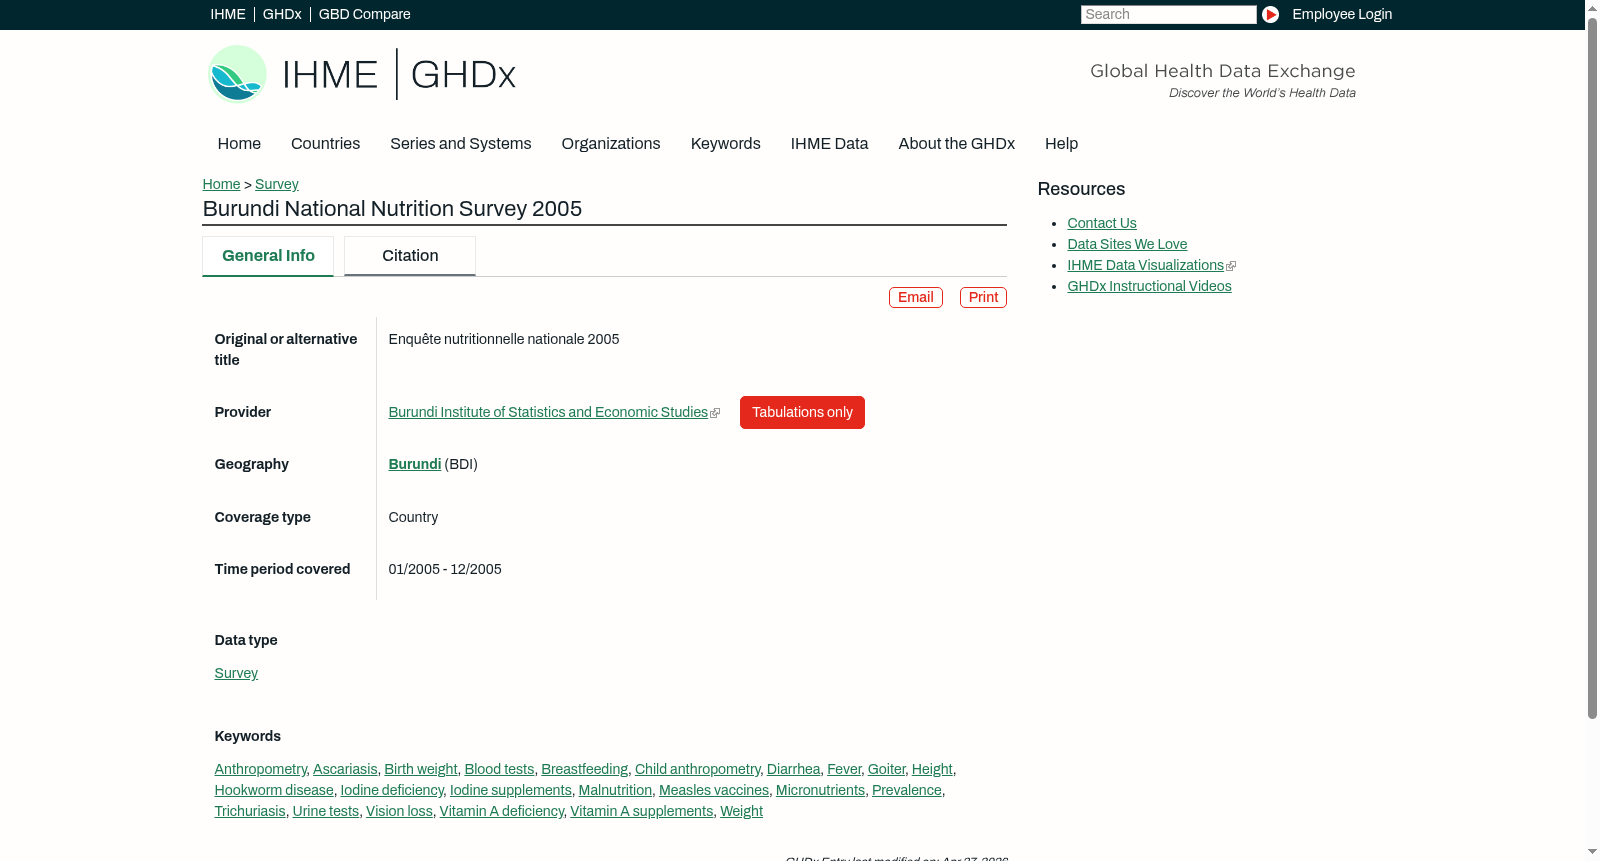This screenshot has width=1600, height=861.
Task: Open GHDx link in top bar
Action: (x=282, y=14)
